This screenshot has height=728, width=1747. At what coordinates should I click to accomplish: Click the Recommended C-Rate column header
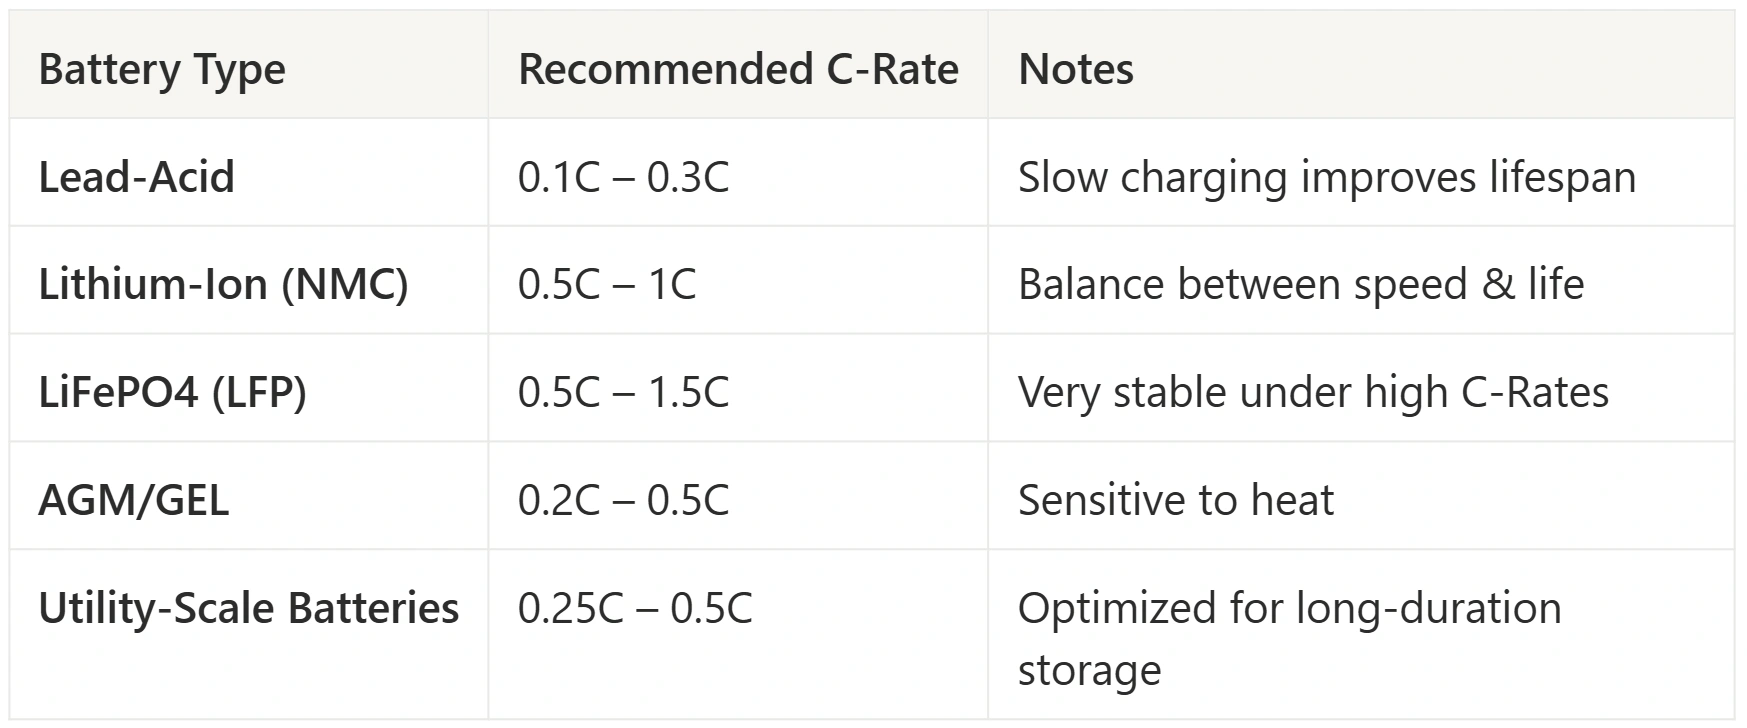[x=738, y=70]
